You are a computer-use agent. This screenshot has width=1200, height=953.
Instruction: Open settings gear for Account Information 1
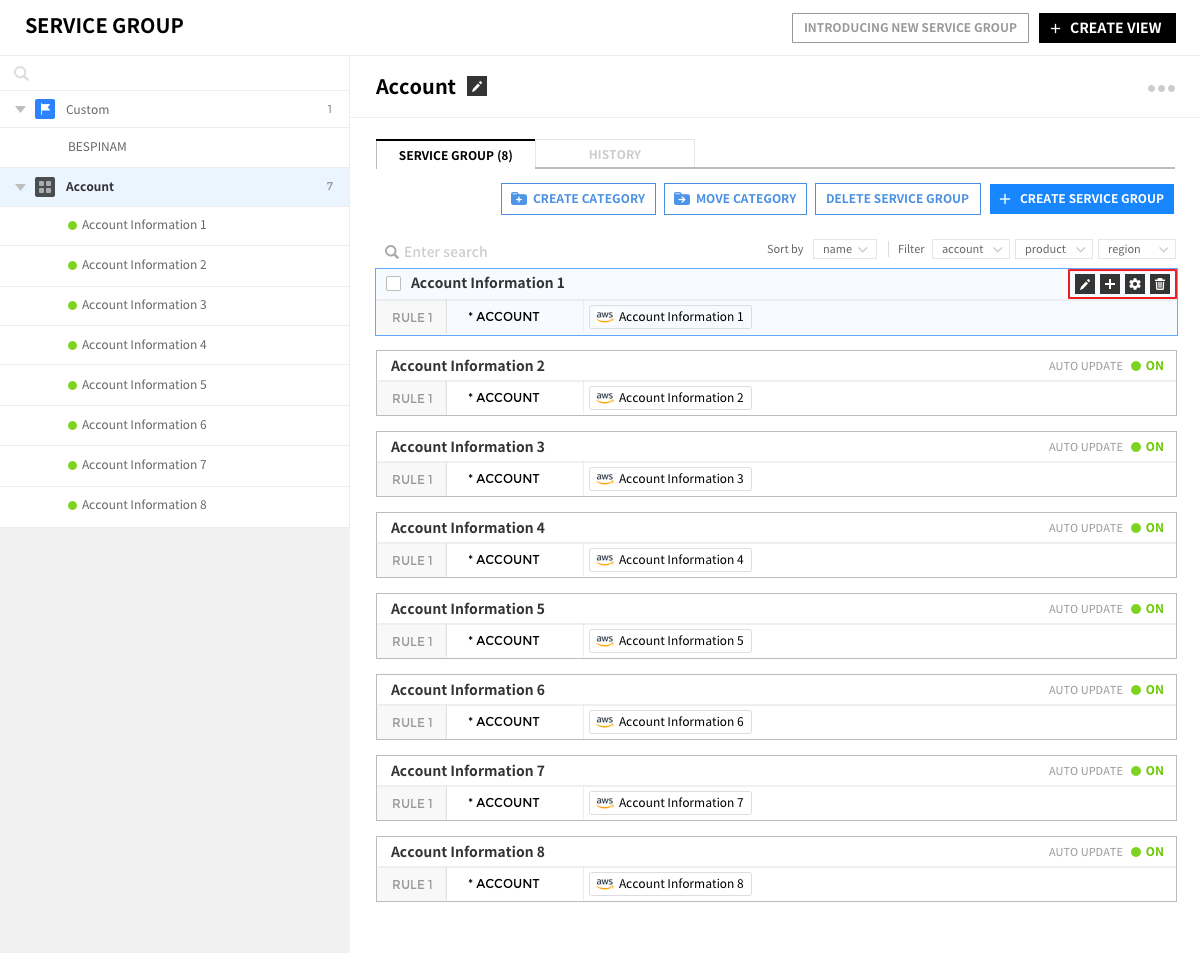[1135, 284]
